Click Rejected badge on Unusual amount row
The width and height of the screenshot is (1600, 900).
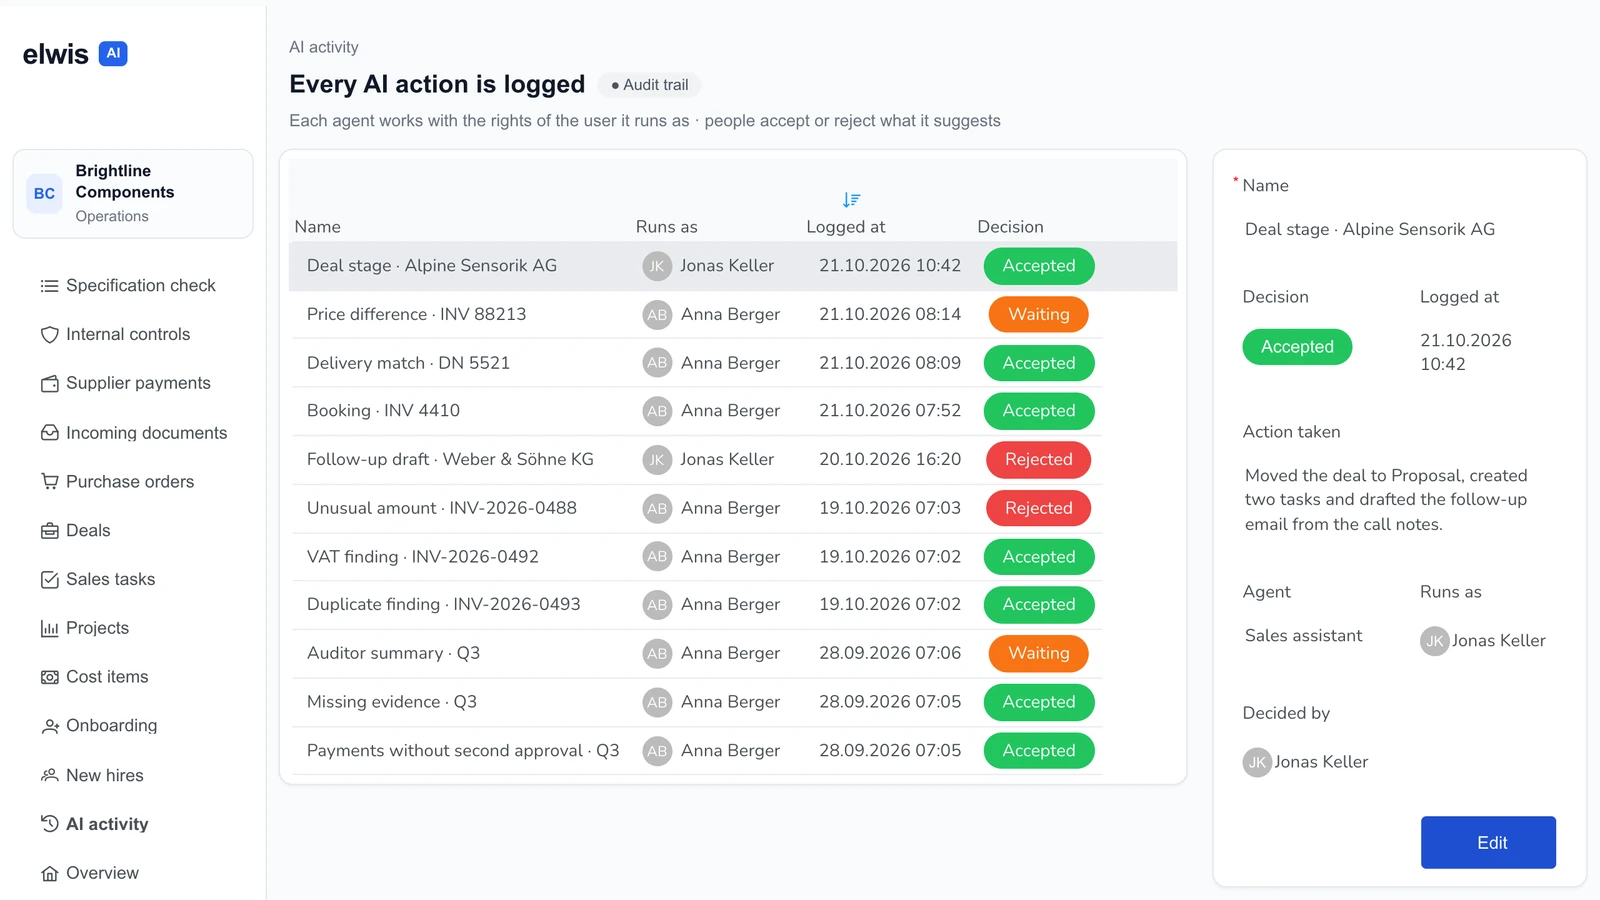[x=1038, y=508]
